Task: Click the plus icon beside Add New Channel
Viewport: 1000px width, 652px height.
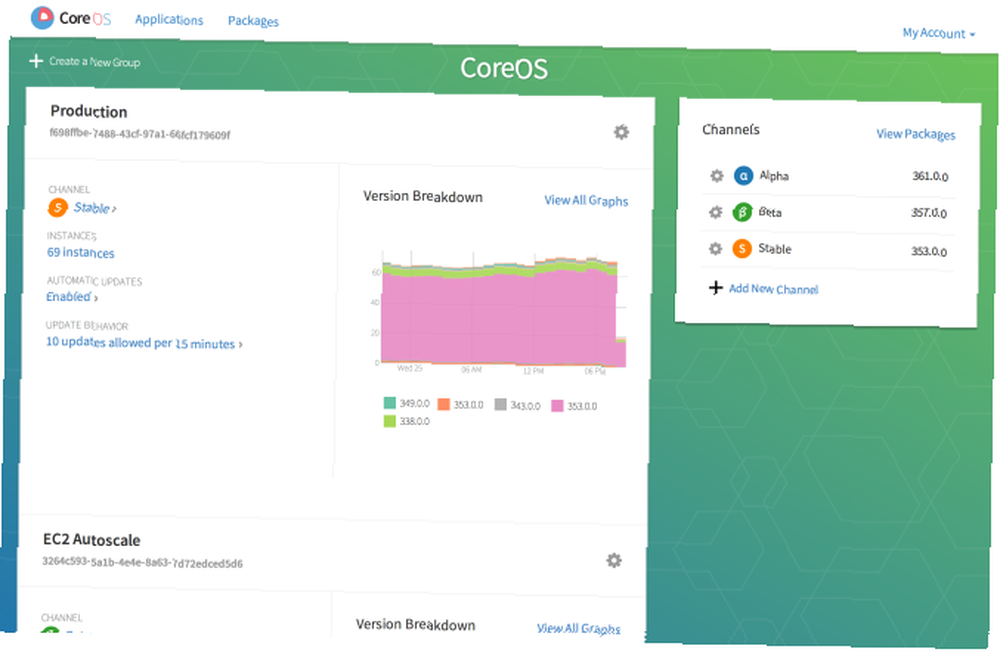Action: pyautogui.click(x=716, y=288)
